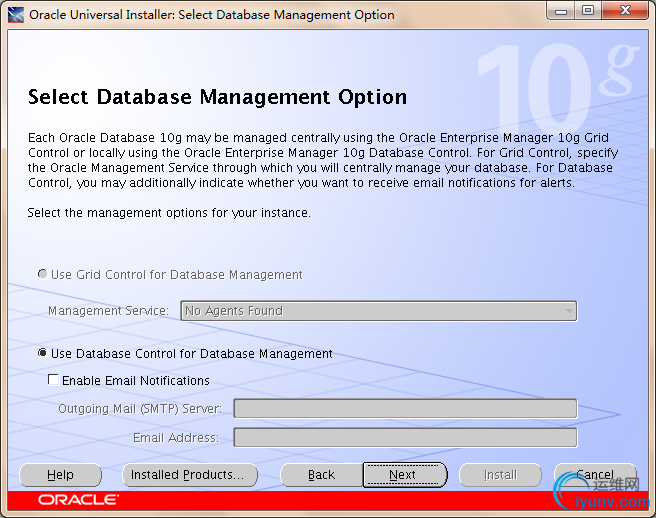Open the Management Service dropdown
The height and width of the screenshot is (518, 656).
point(379,311)
